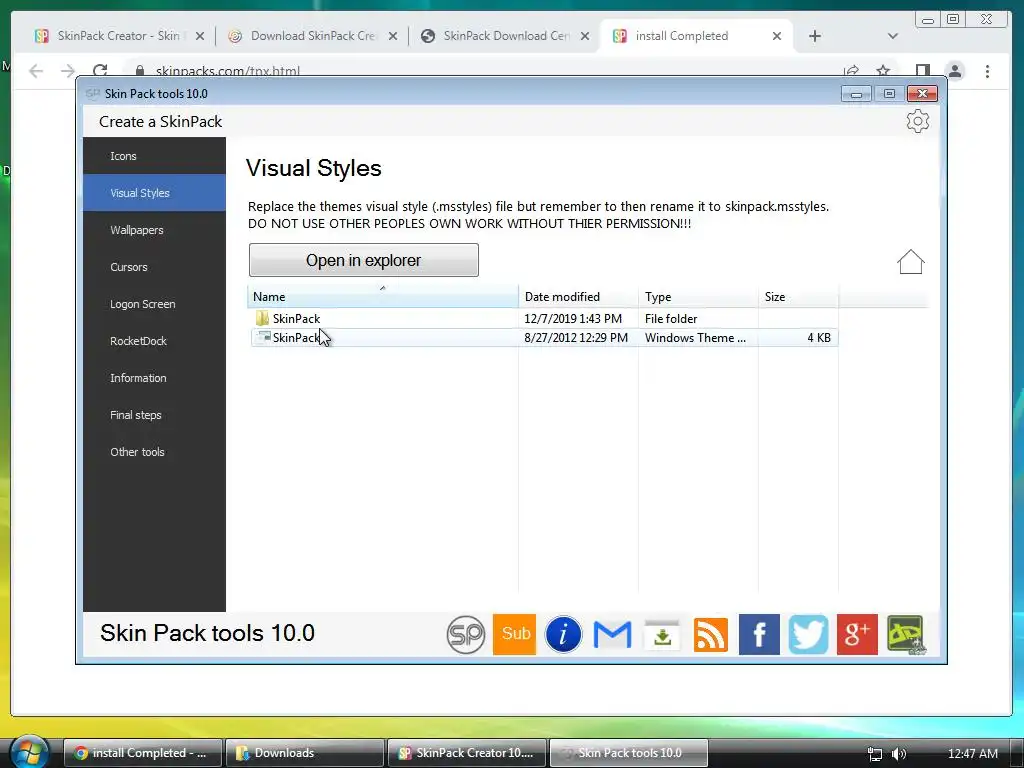Reload the browser page

pyautogui.click(x=100, y=71)
